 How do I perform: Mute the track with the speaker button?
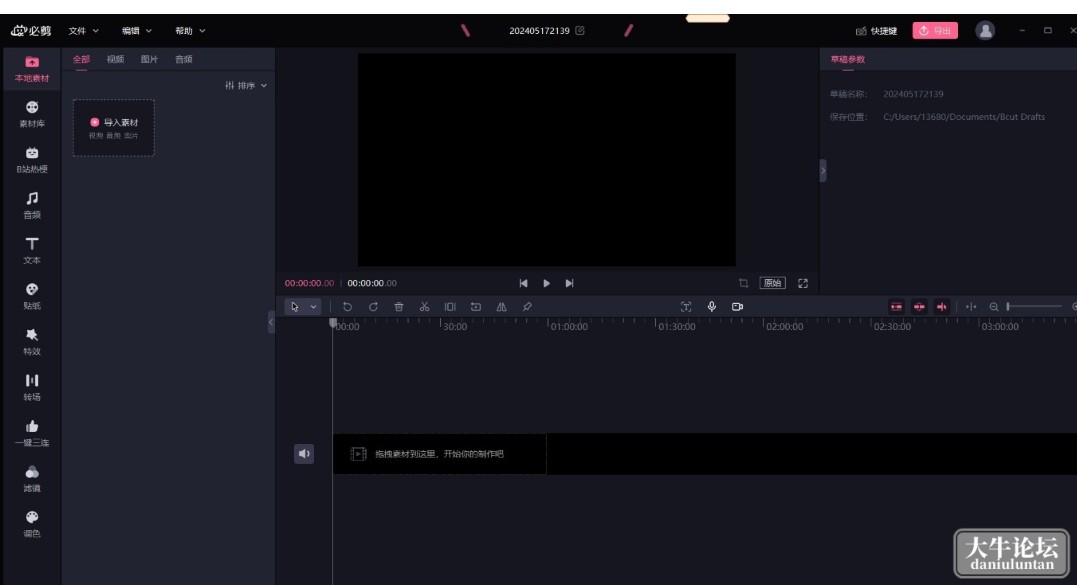(x=304, y=454)
